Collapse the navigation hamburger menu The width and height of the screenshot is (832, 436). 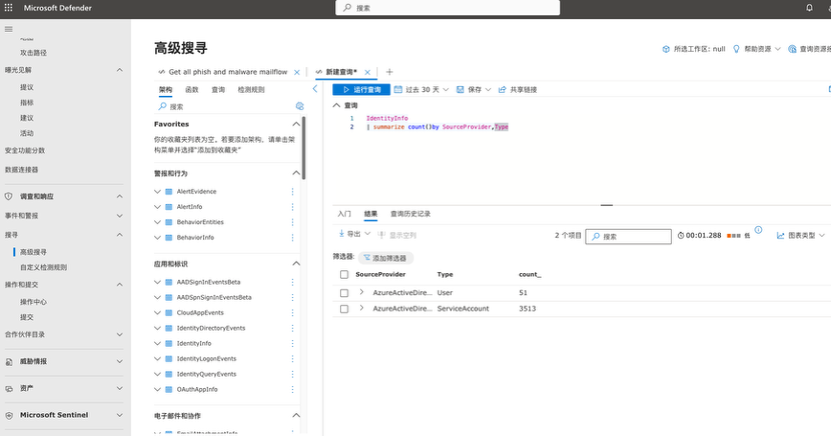pyautogui.click(x=8, y=29)
